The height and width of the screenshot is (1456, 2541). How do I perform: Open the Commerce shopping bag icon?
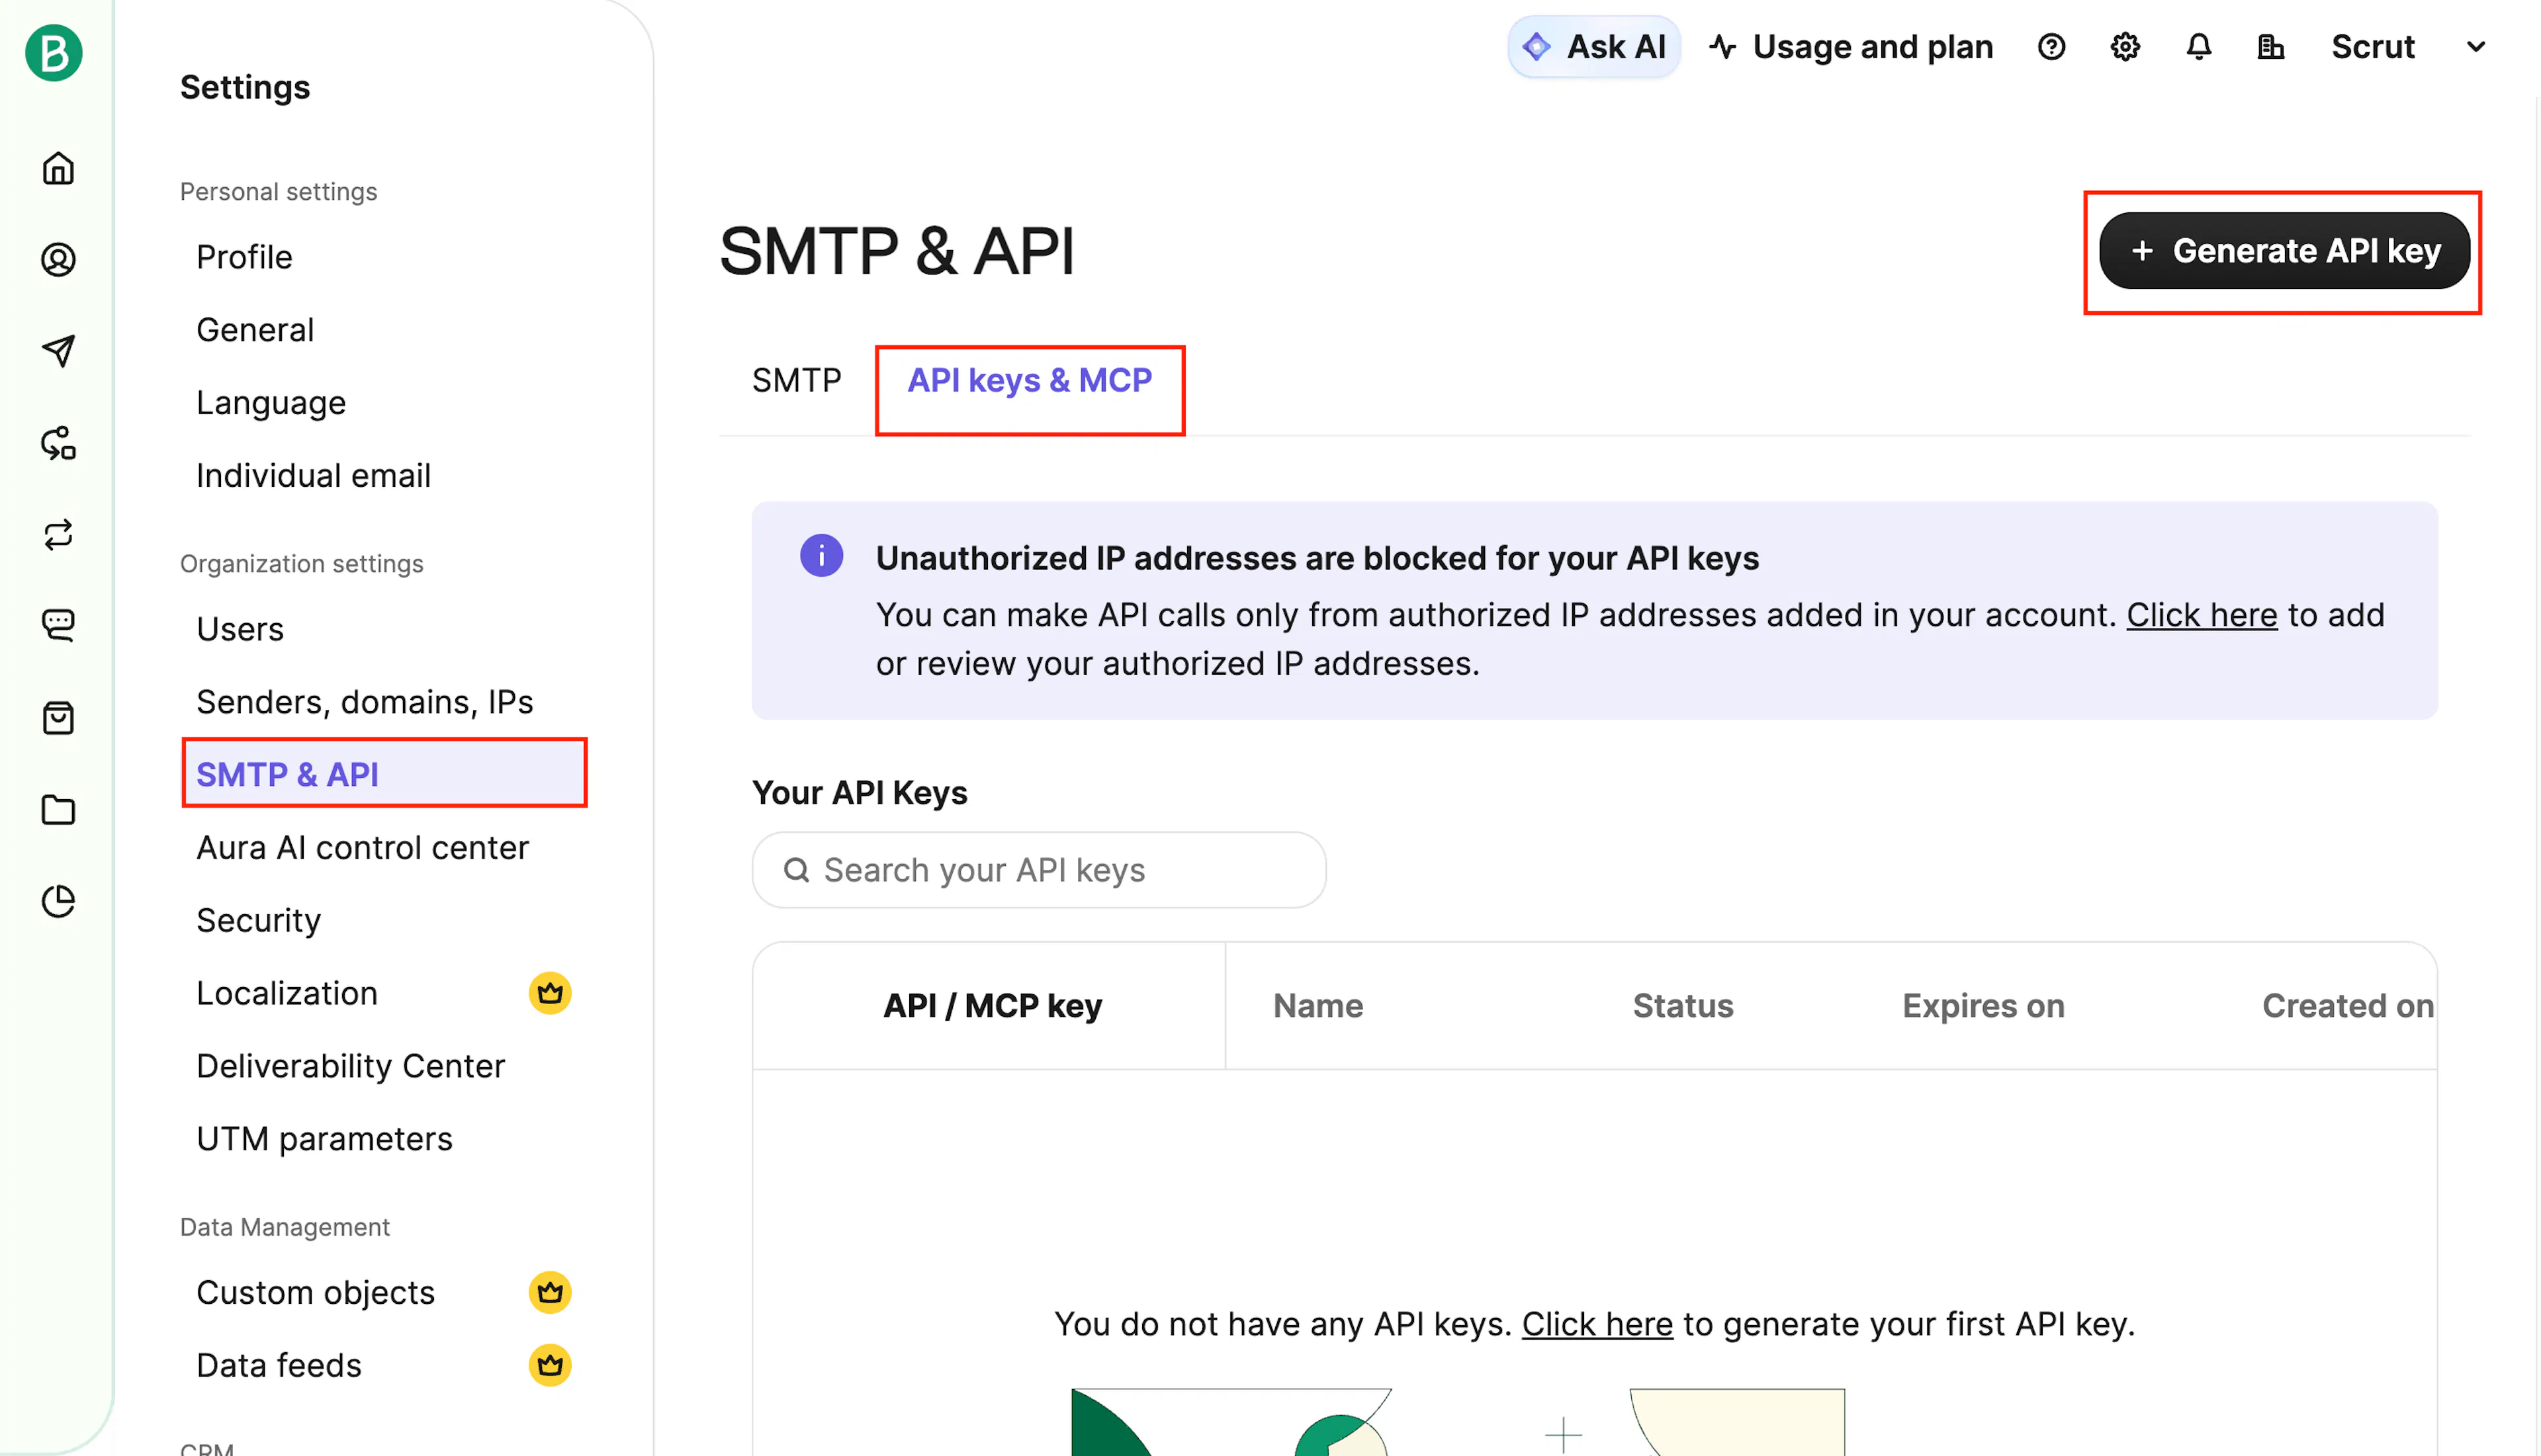pyautogui.click(x=58, y=718)
